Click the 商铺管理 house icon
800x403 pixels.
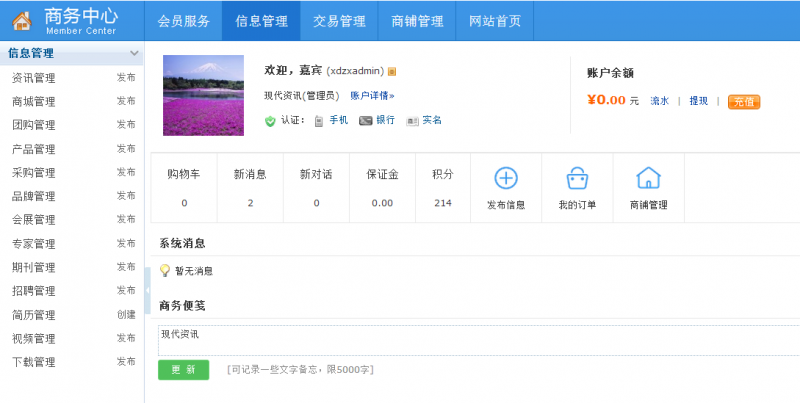[x=648, y=178]
